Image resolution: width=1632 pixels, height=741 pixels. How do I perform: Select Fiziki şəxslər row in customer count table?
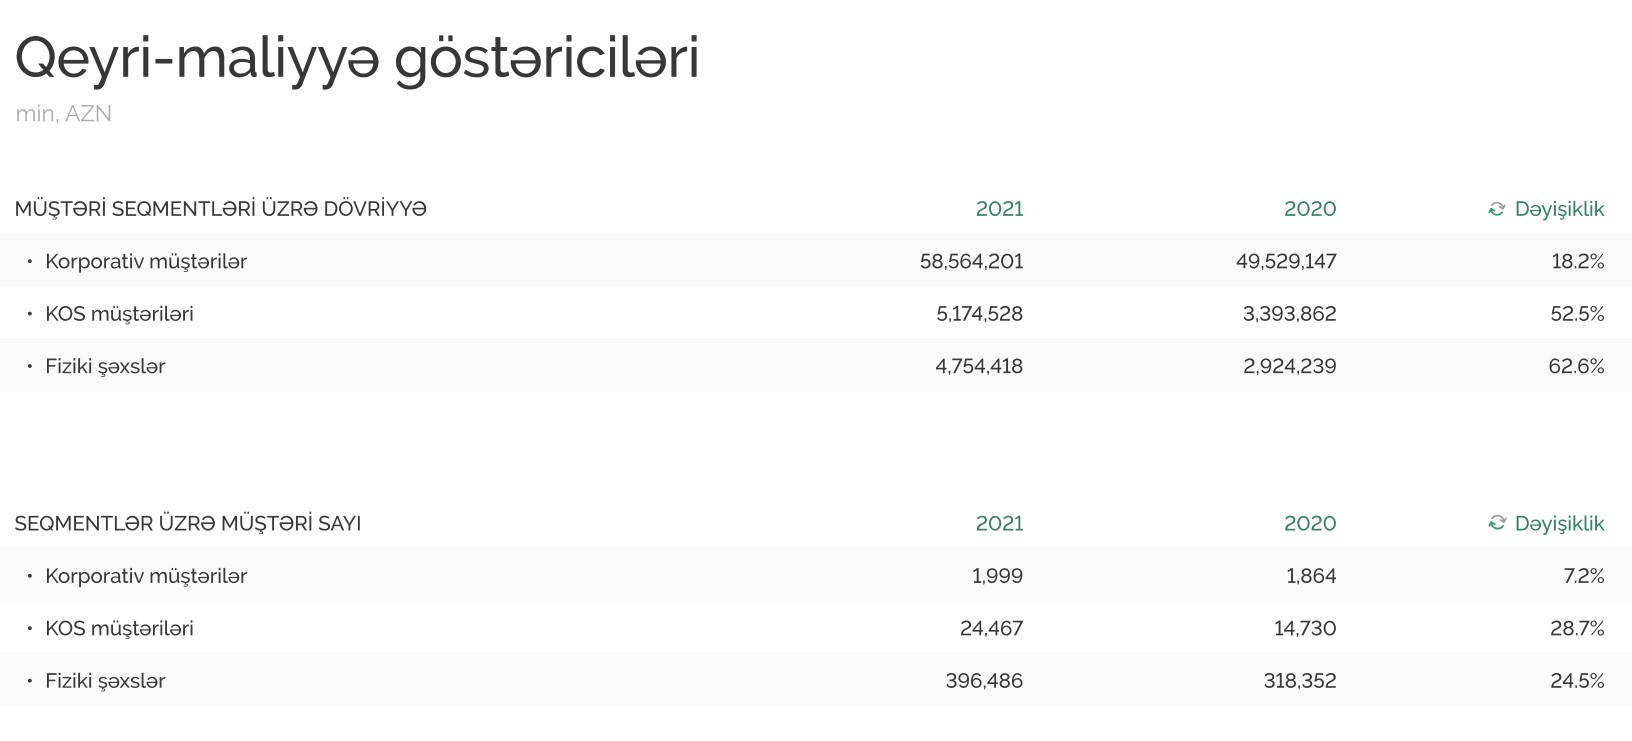pyautogui.click(x=105, y=681)
